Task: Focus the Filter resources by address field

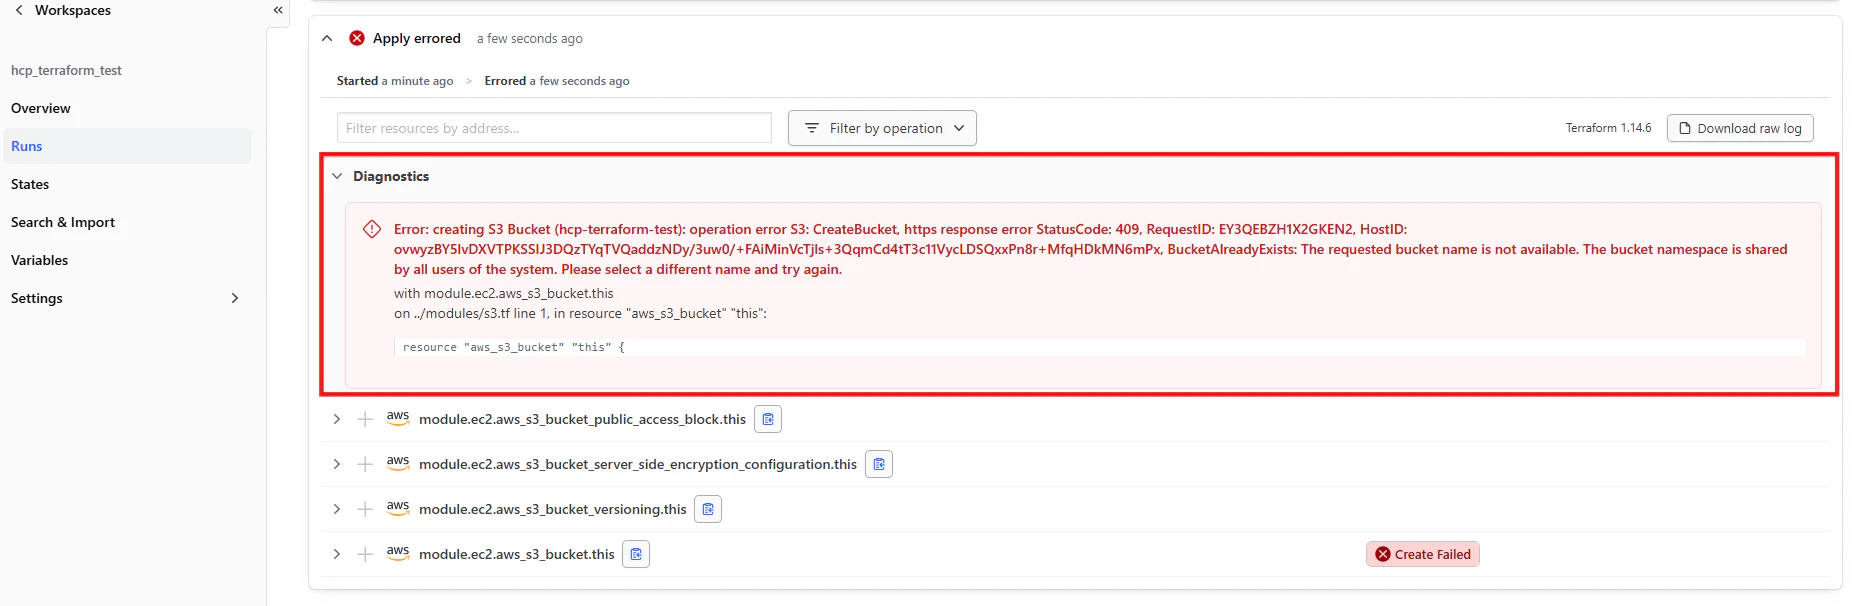Action: (x=554, y=128)
